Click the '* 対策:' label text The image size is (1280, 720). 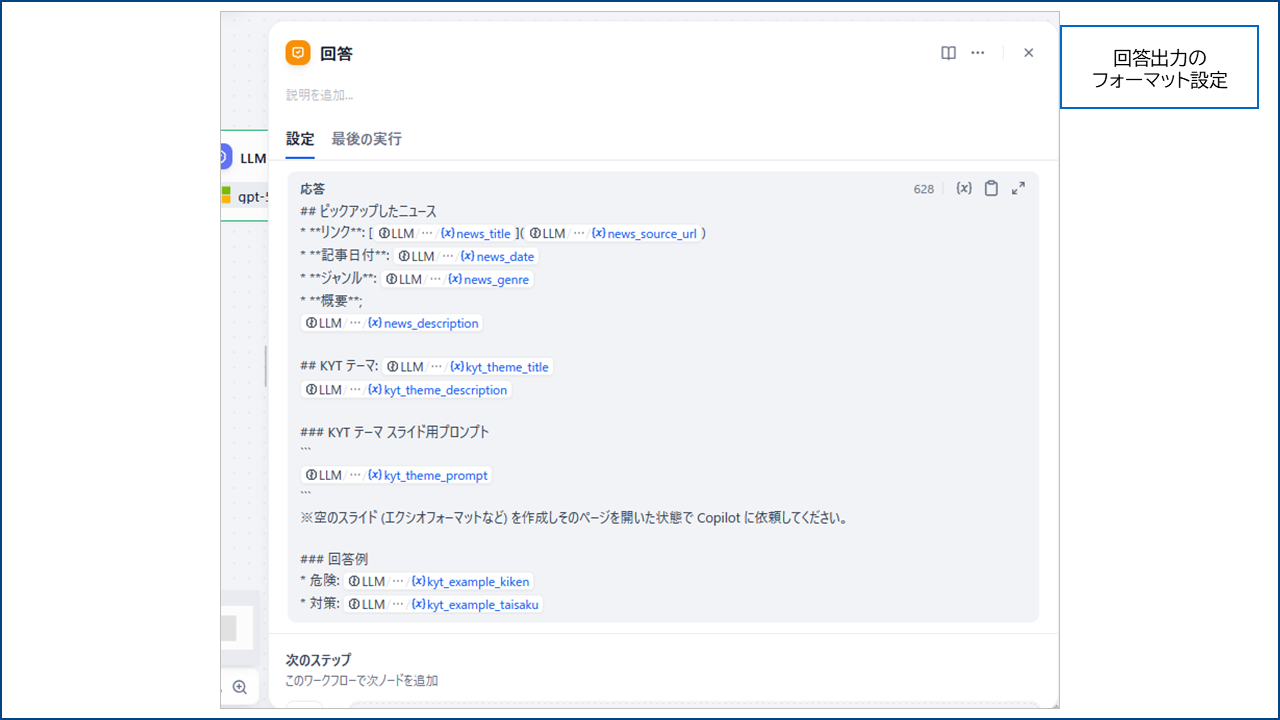[320, 604]
